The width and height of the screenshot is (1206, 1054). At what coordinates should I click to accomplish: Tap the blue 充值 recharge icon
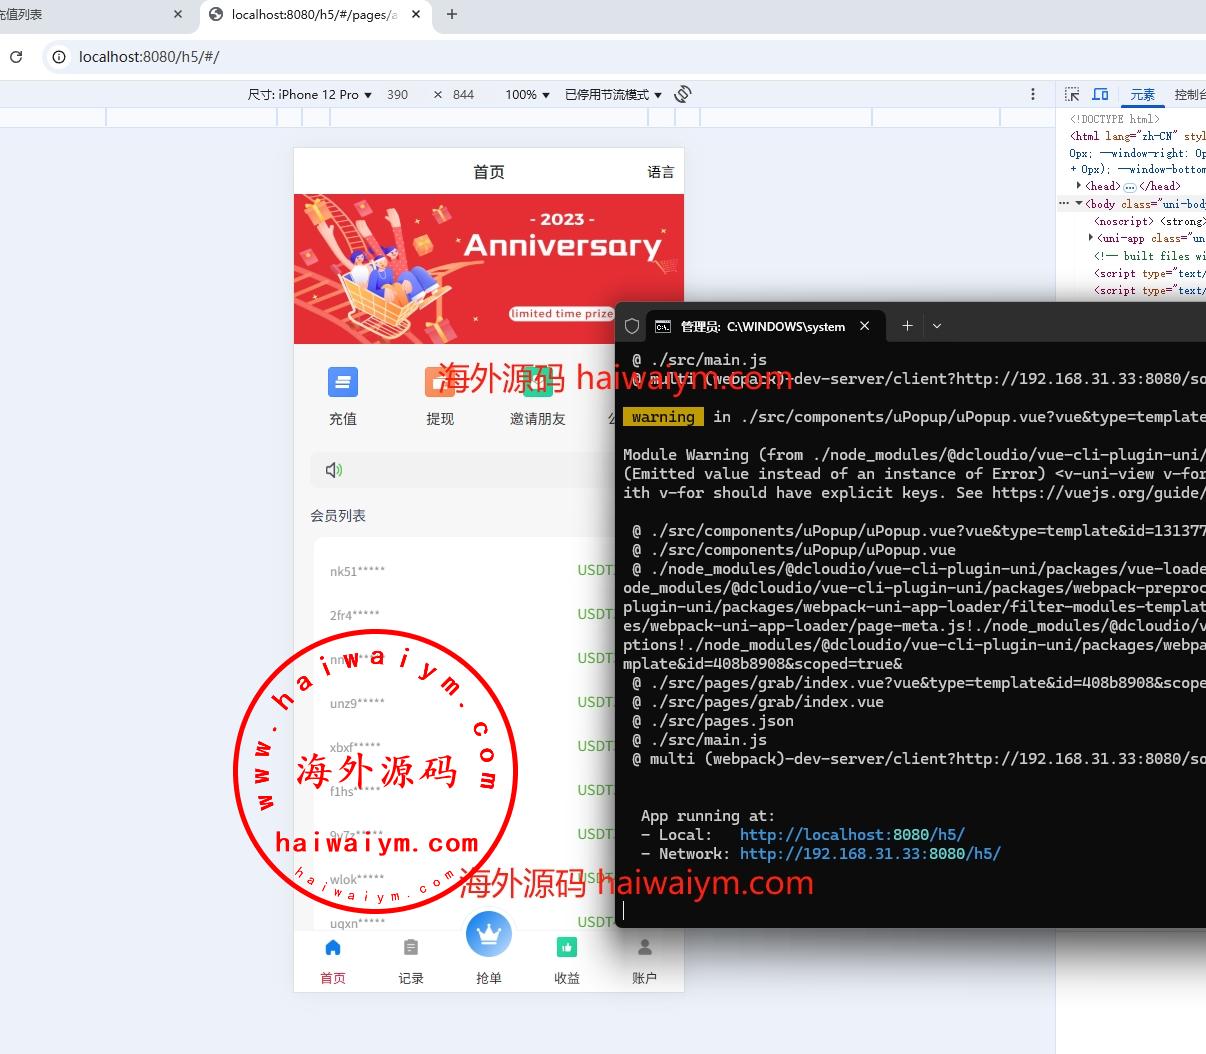(343, 382)
